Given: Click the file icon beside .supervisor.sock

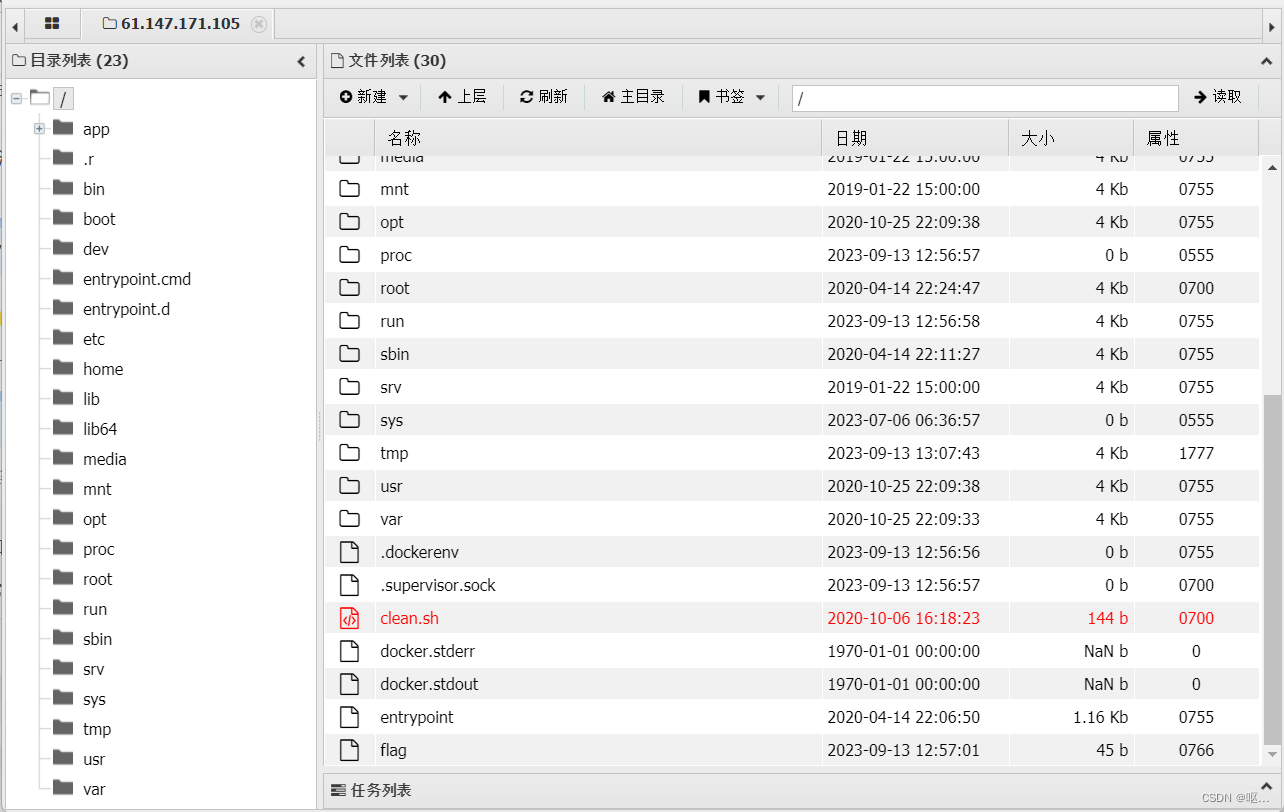Looking at the screenshot, I should [x=349, y=585].
